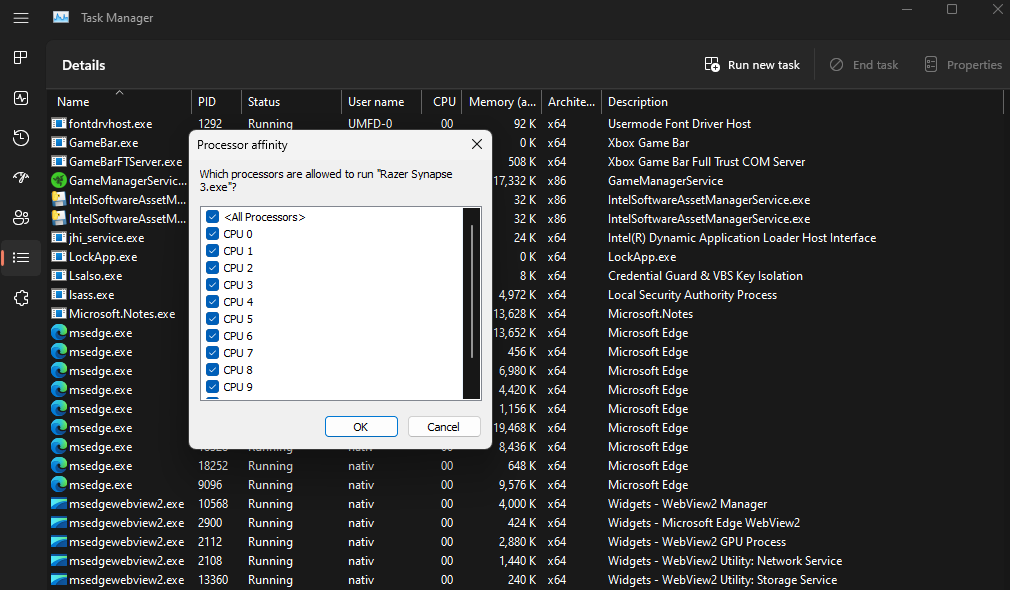The image size is (1010, 590).
Task: Click Credential Guard & VBS Key Isolation
Action: 705,276
